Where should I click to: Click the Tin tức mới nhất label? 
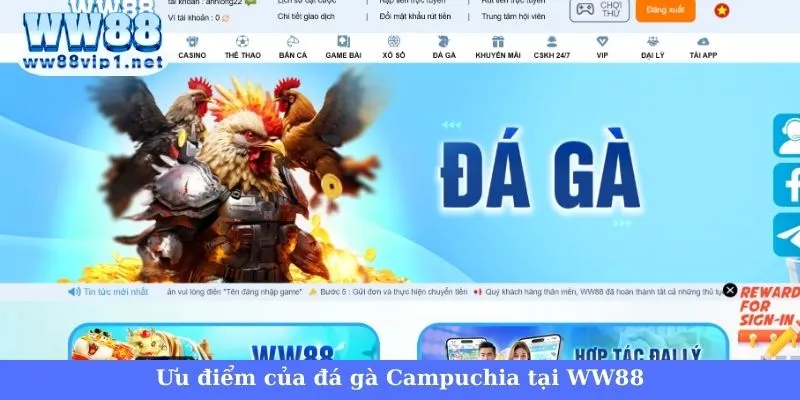116,292
